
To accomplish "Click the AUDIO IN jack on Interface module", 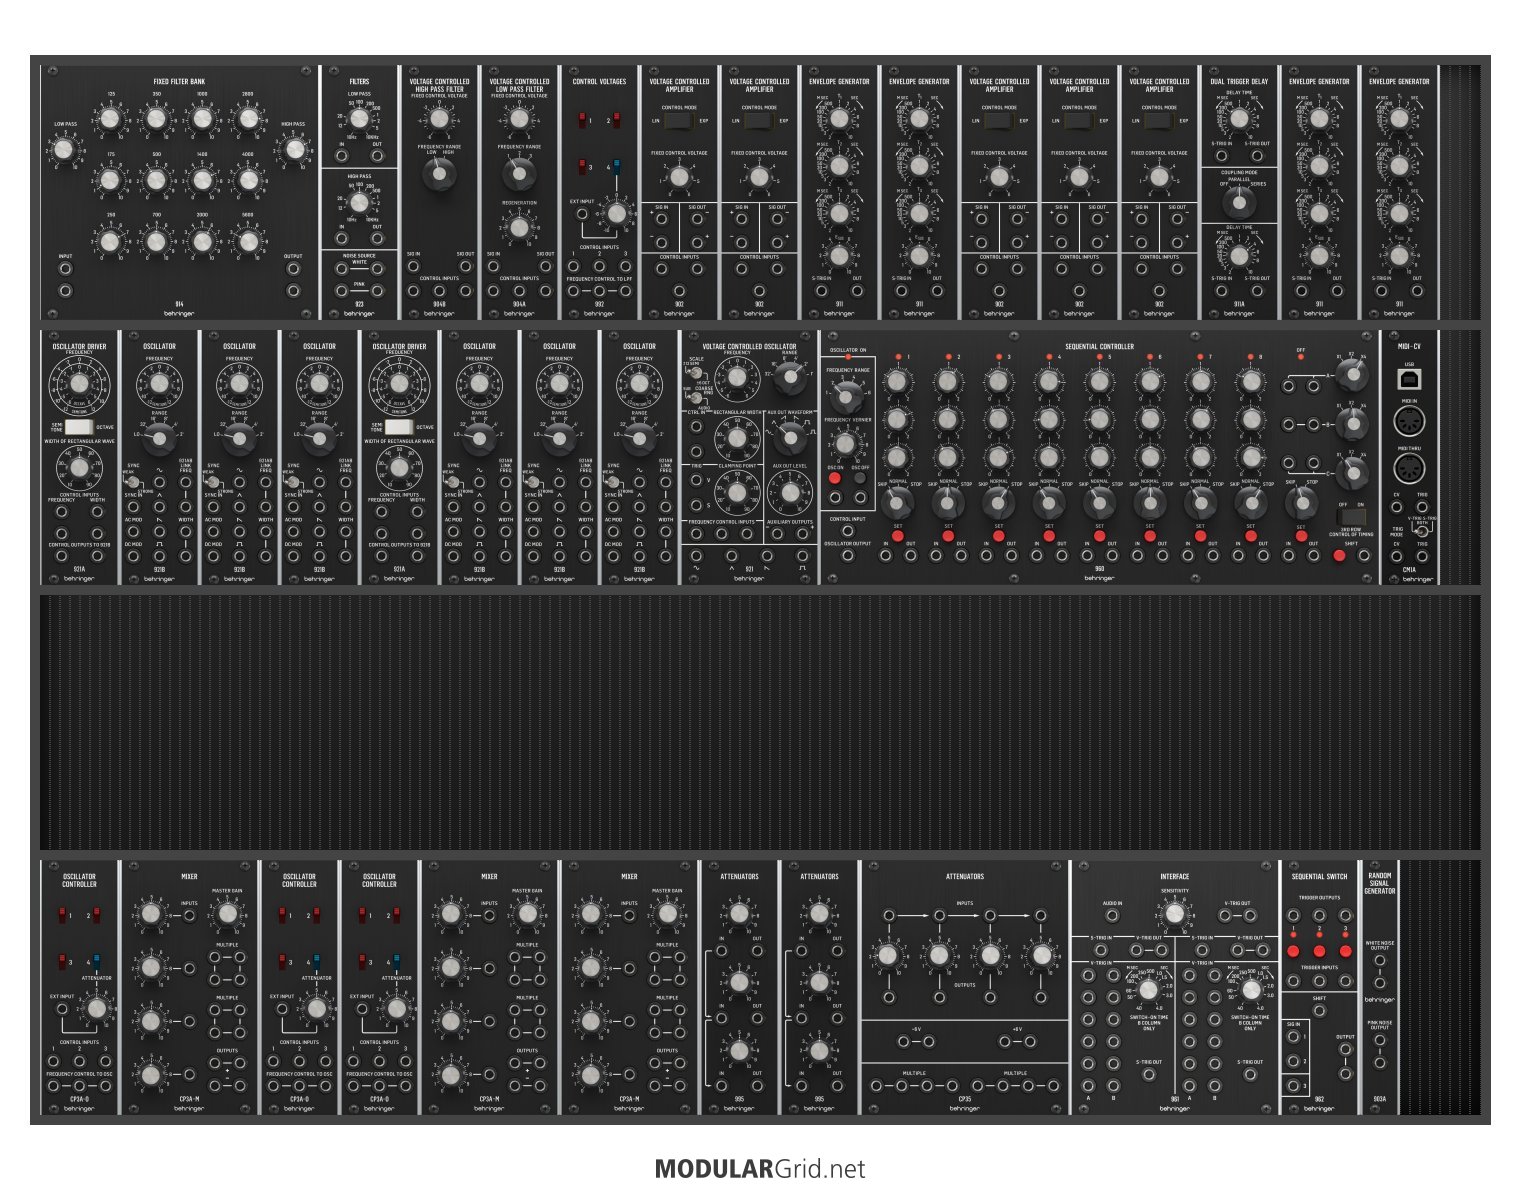I will (1112, 914).
